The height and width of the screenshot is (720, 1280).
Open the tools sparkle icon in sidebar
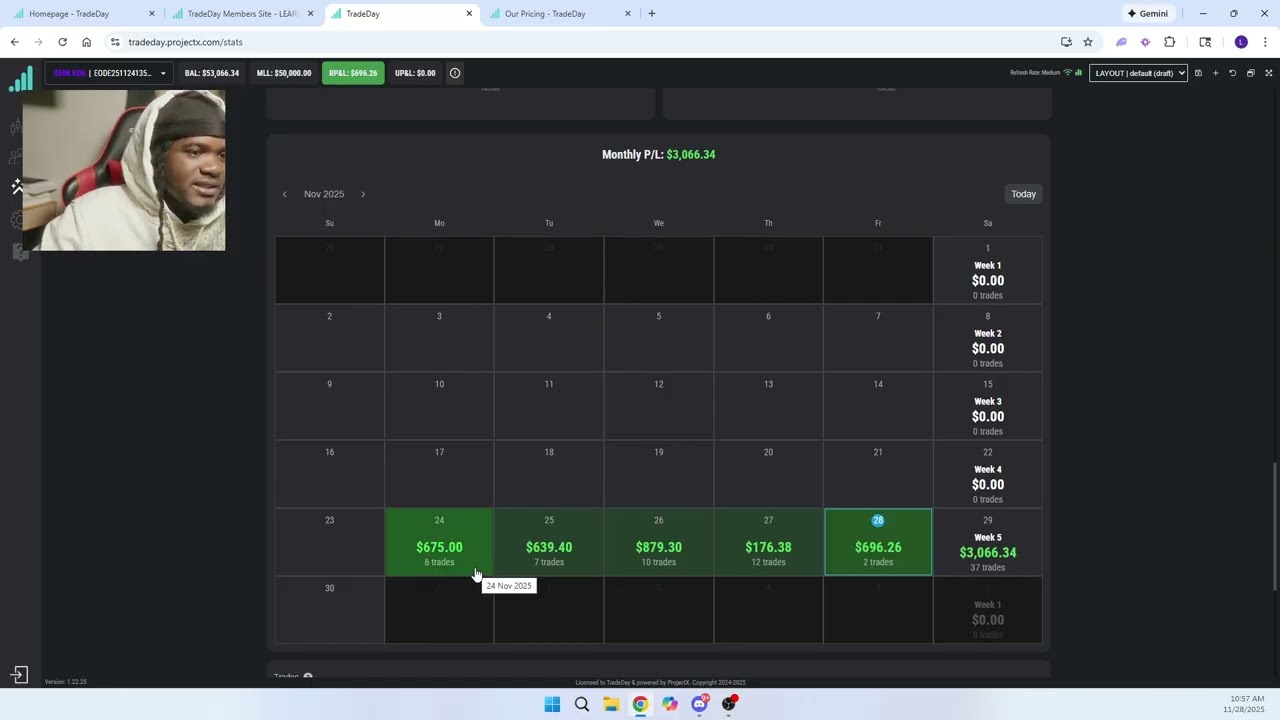click(17, 187)
